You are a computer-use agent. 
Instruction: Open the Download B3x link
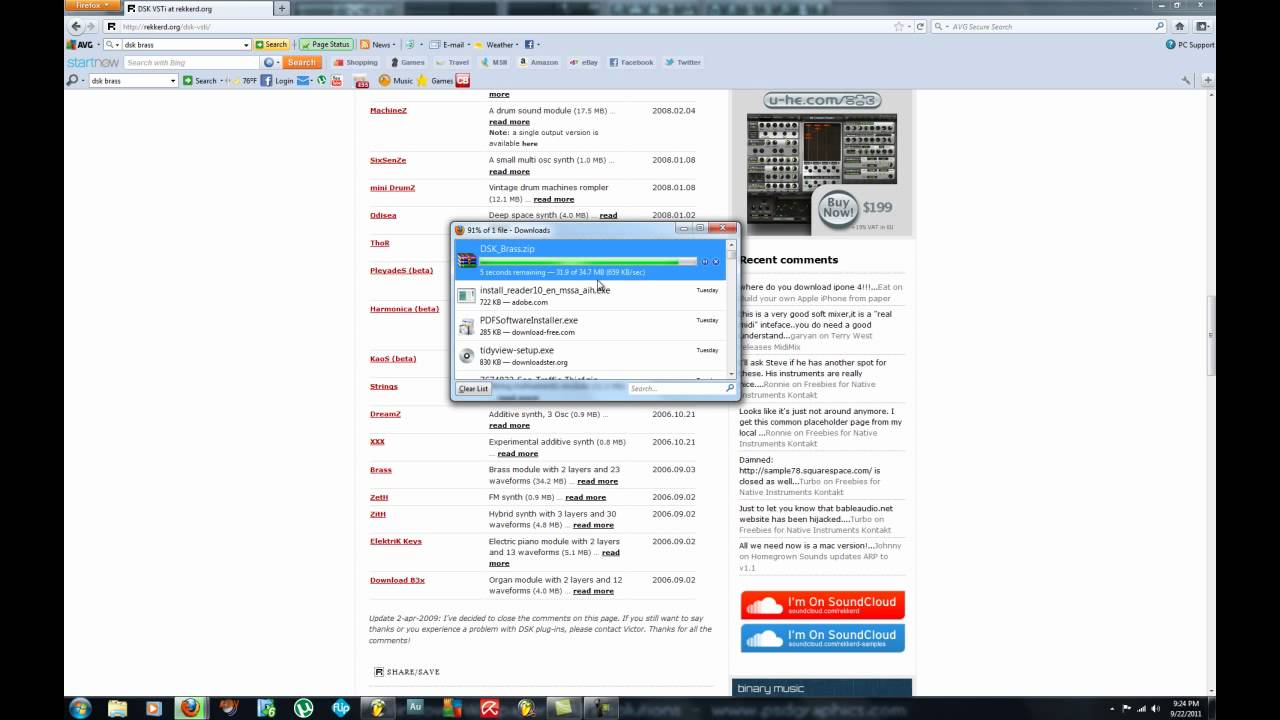click(397, 580)
